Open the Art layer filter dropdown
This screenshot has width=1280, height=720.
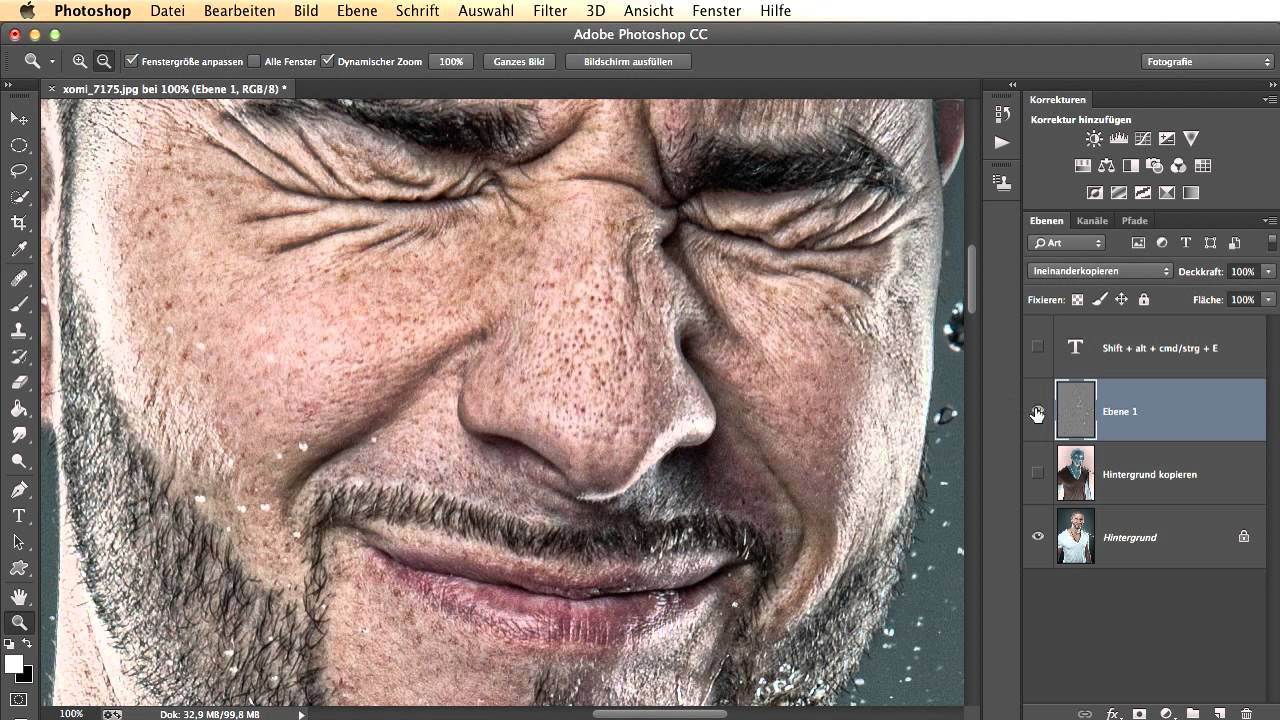coord(1066,243)
